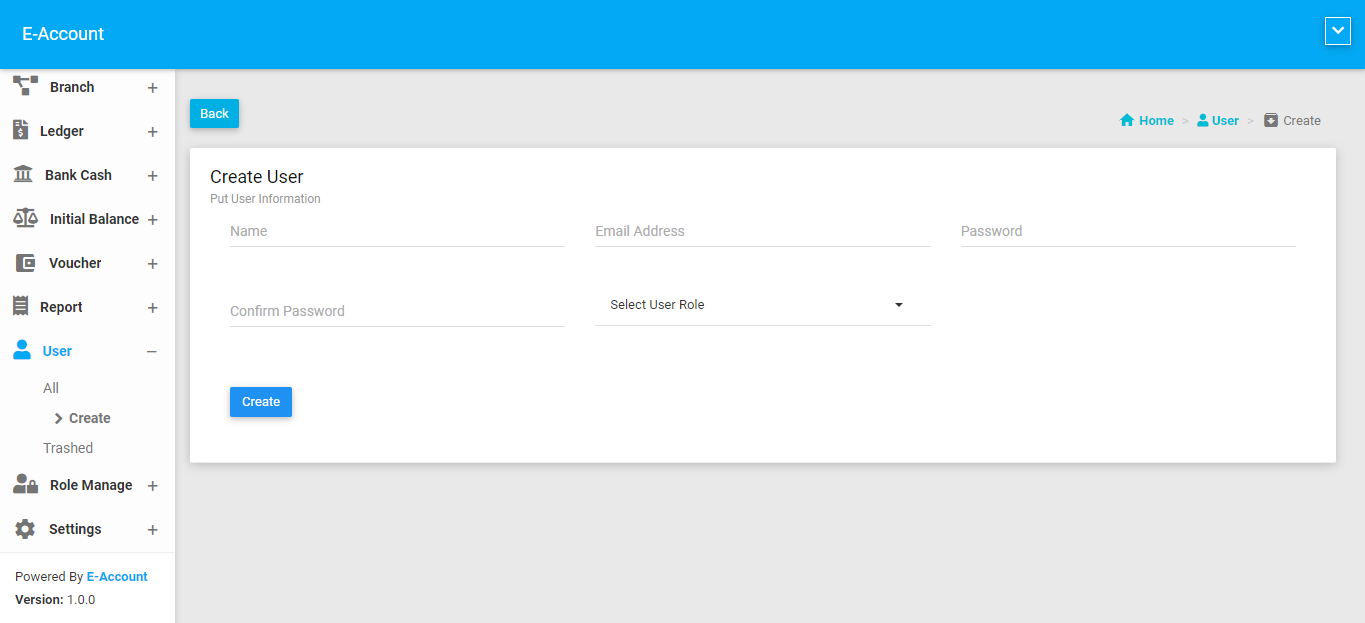
Task: Expand the Voucher menu plus sign
Action: 152,264
